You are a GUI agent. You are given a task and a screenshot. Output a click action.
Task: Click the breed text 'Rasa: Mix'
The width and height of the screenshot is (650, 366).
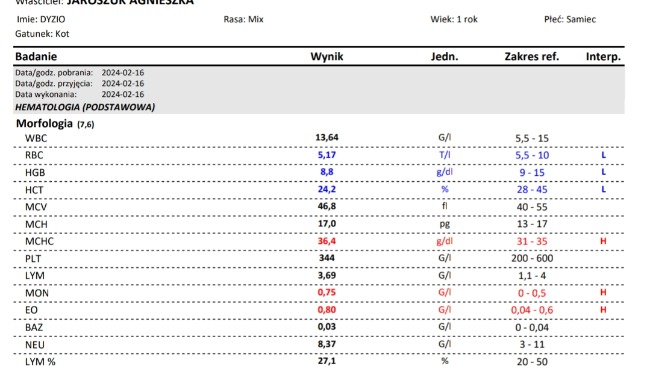243,19
